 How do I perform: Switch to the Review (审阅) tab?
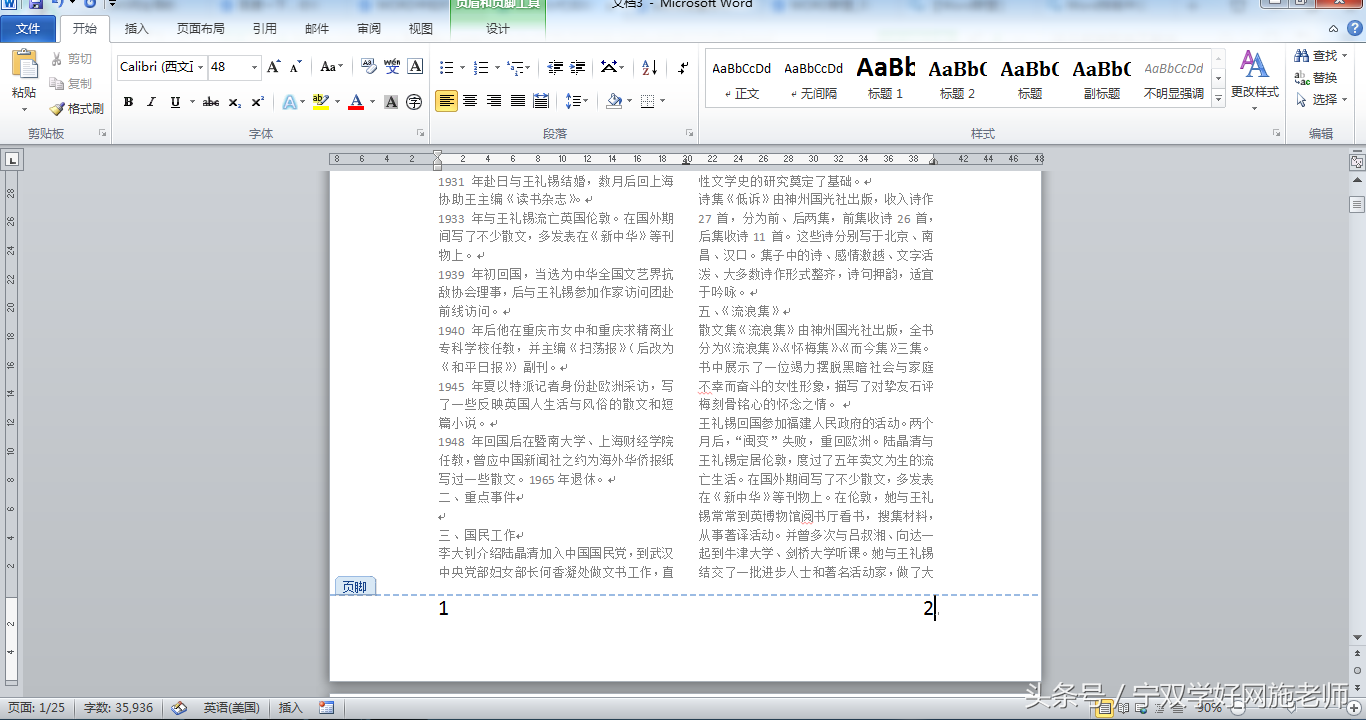tap(369, 29)
